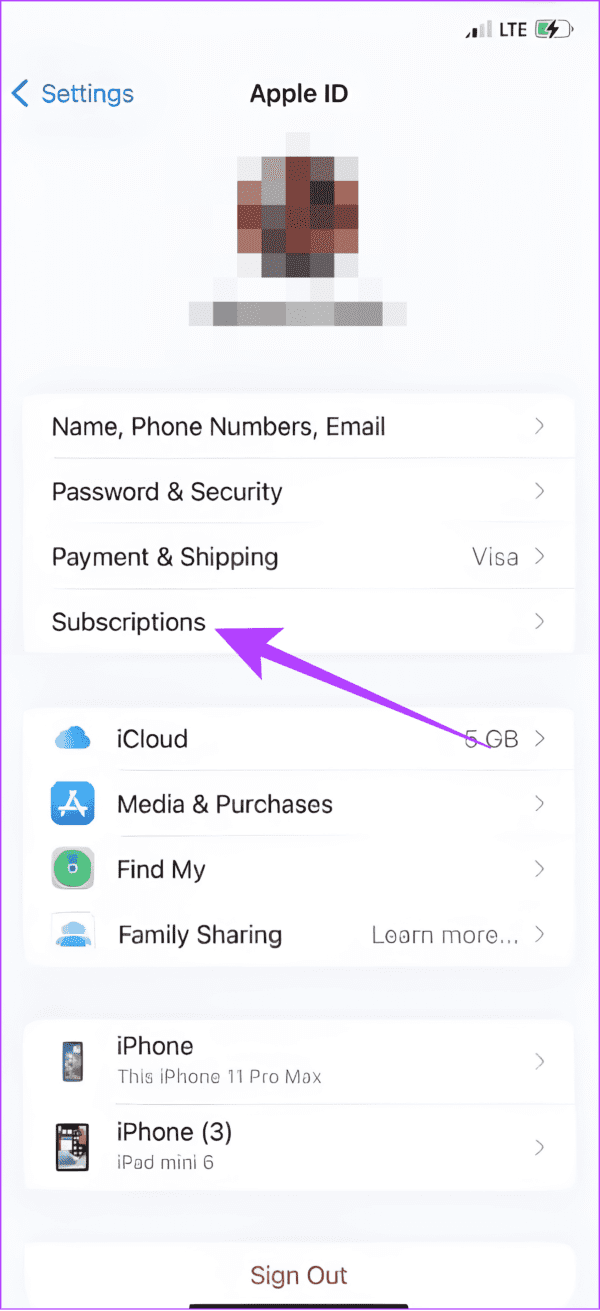Open iCloud storage via 5 GB chevron
Screen dimensions: 600x1311
click(540, 739)
